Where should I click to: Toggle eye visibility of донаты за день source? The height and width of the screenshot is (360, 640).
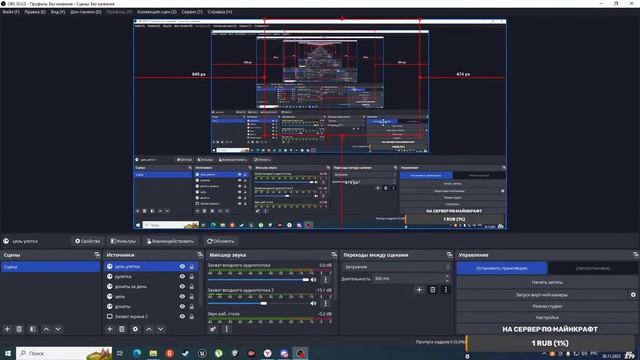point(182,287)
